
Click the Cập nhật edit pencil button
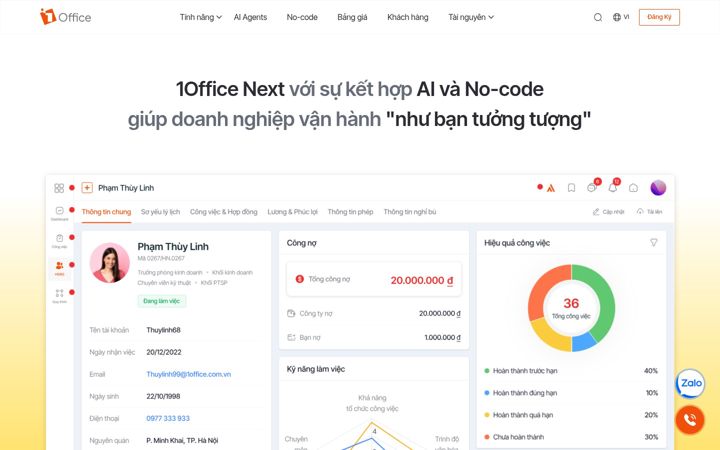(608, 212)
